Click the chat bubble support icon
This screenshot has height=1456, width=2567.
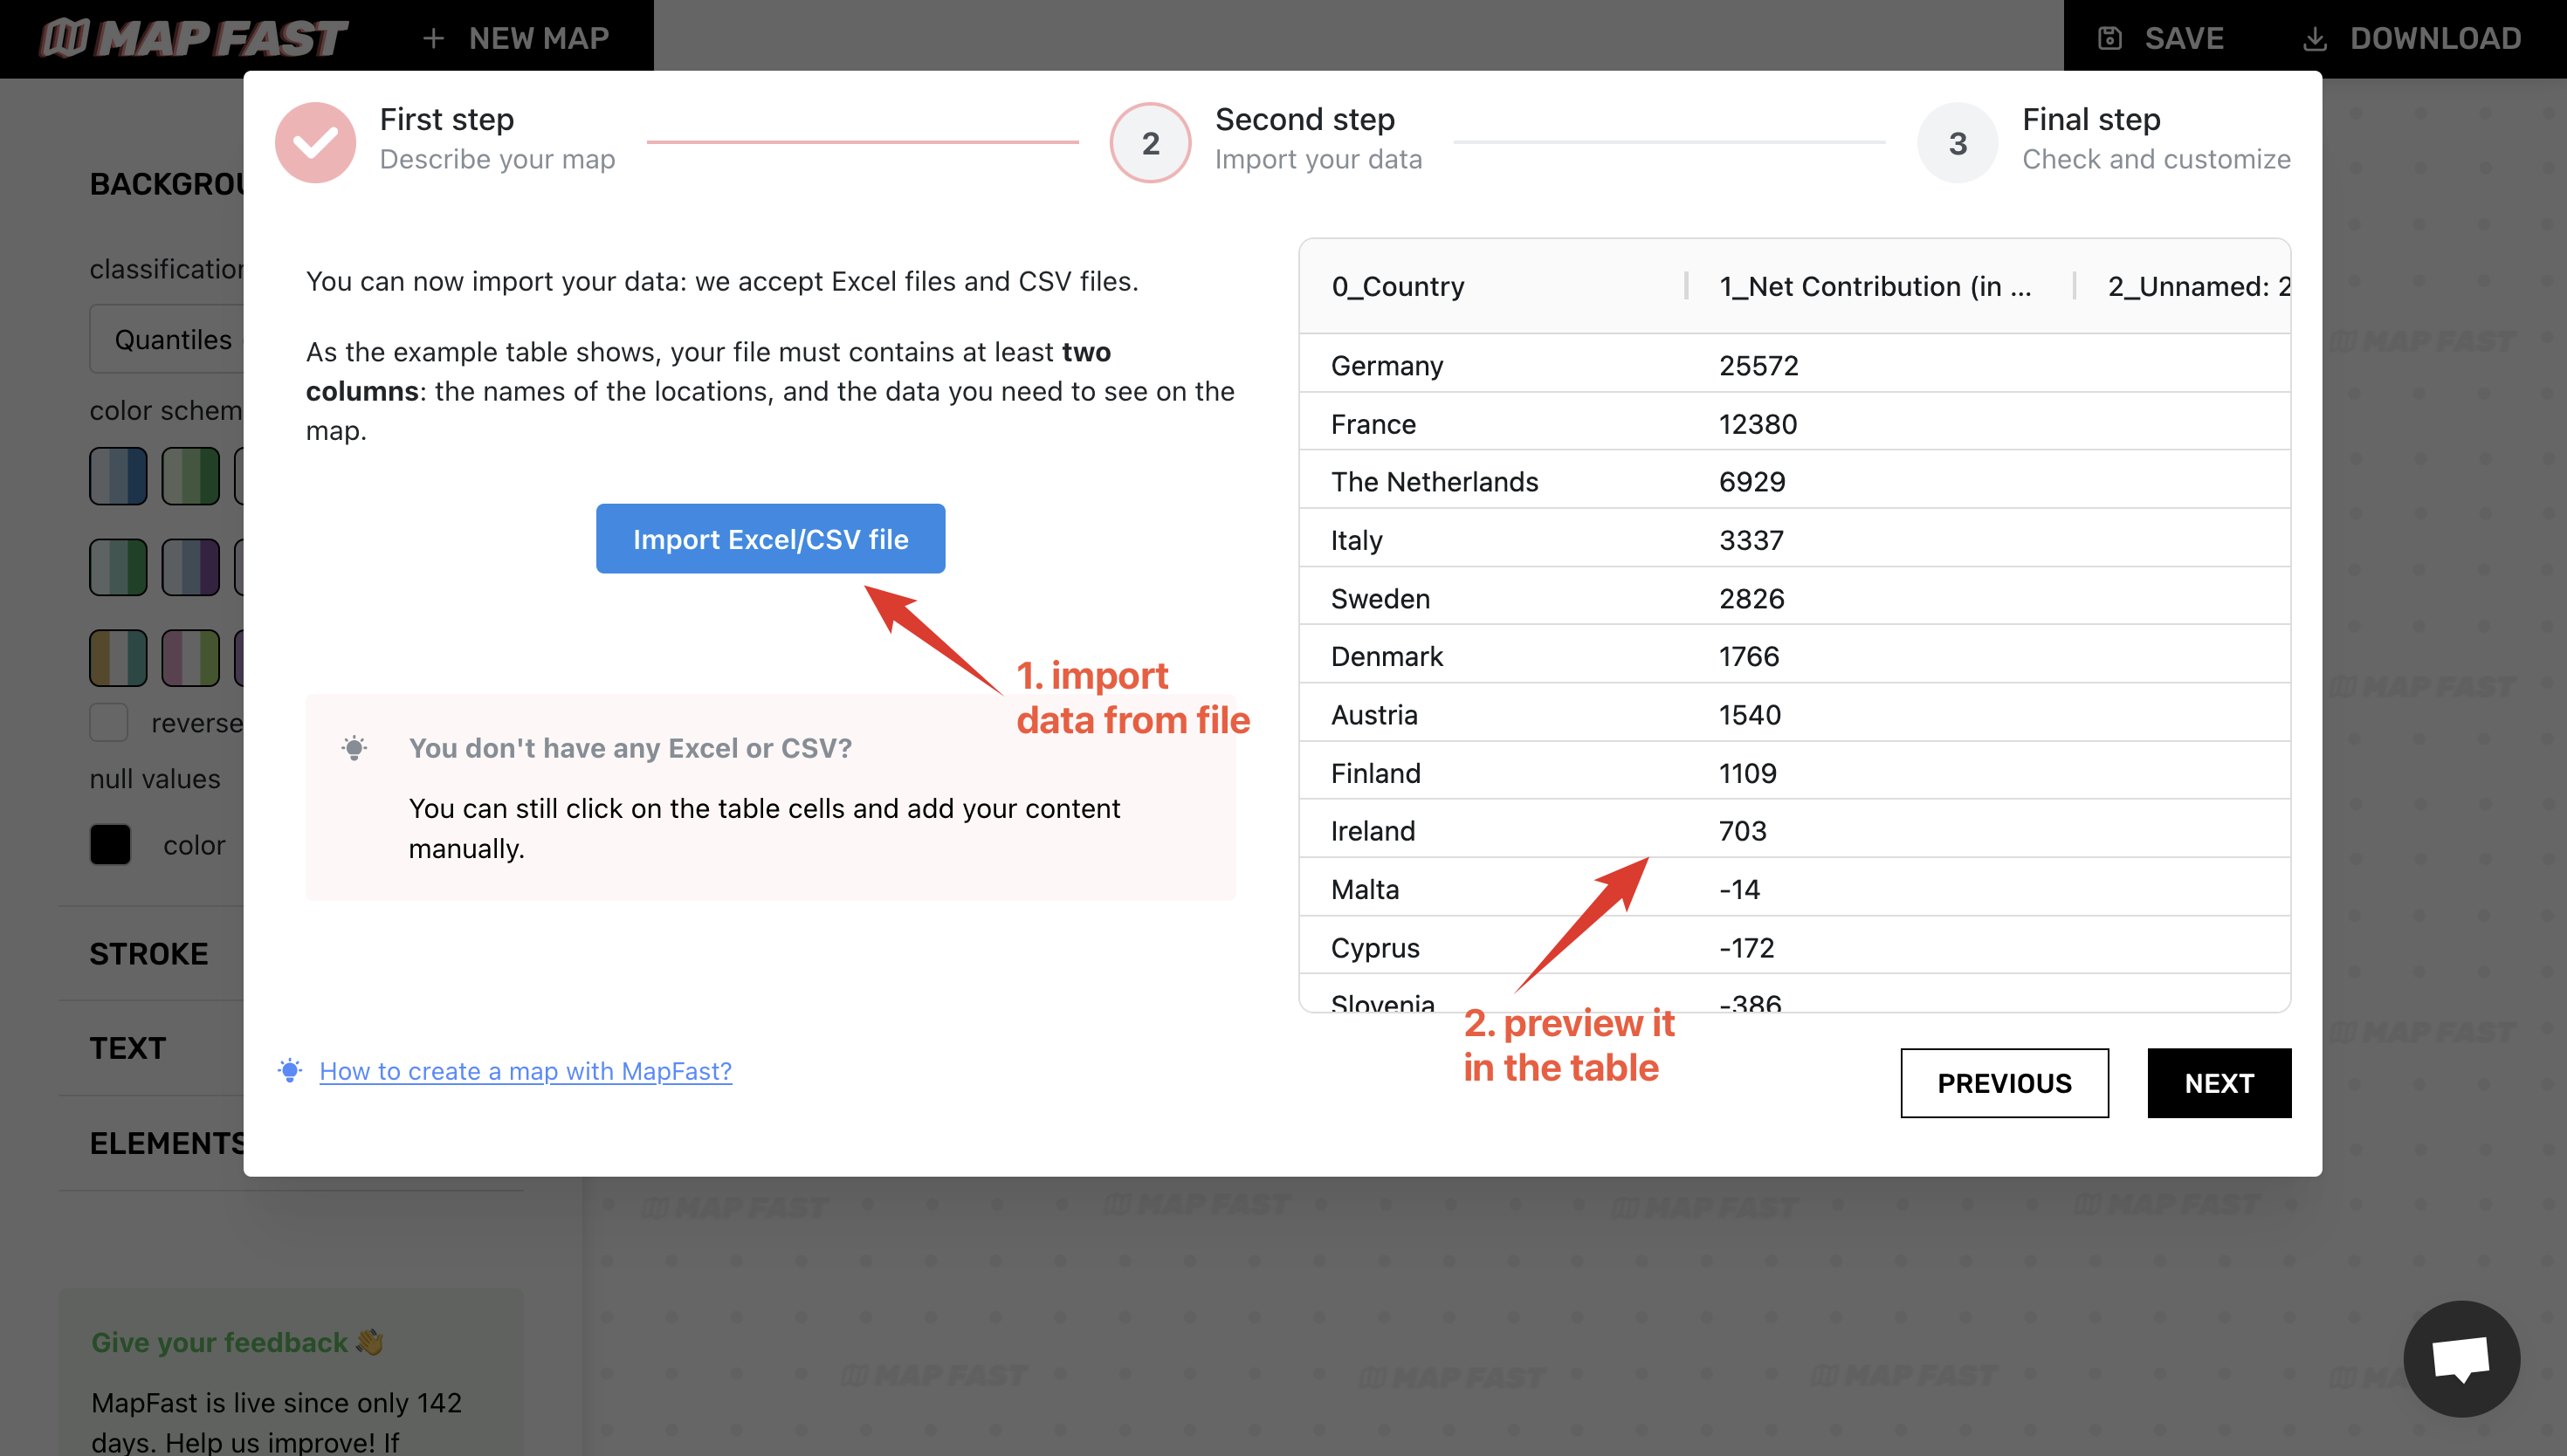[2460, 1356]
